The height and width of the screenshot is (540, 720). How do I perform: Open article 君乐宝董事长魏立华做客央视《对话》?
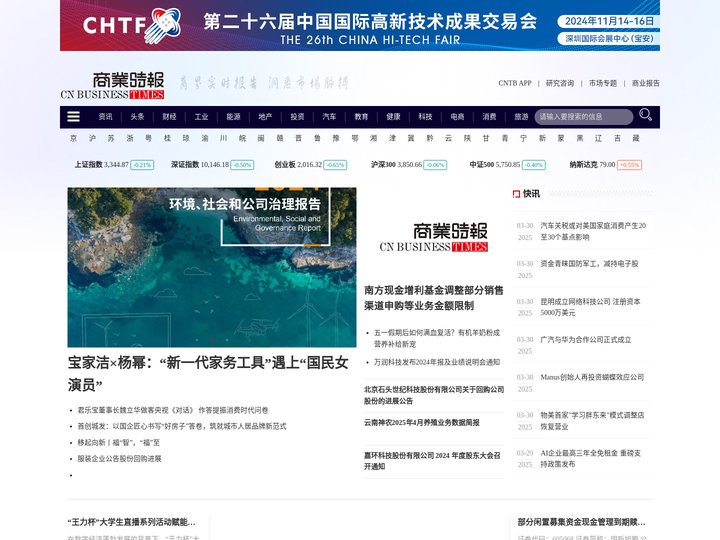point(173,410)
